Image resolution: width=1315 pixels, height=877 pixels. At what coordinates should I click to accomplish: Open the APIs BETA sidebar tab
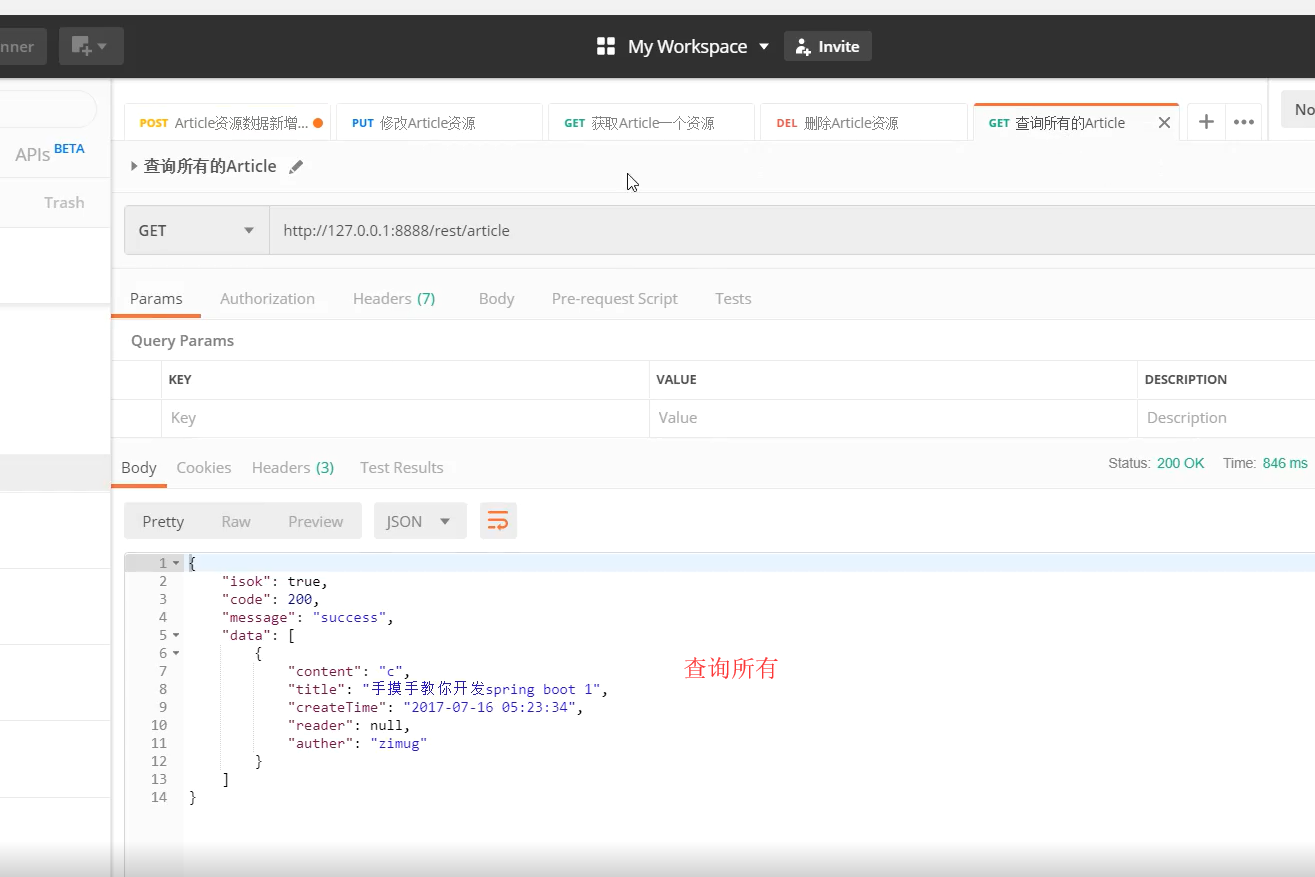tap(50, 154)
